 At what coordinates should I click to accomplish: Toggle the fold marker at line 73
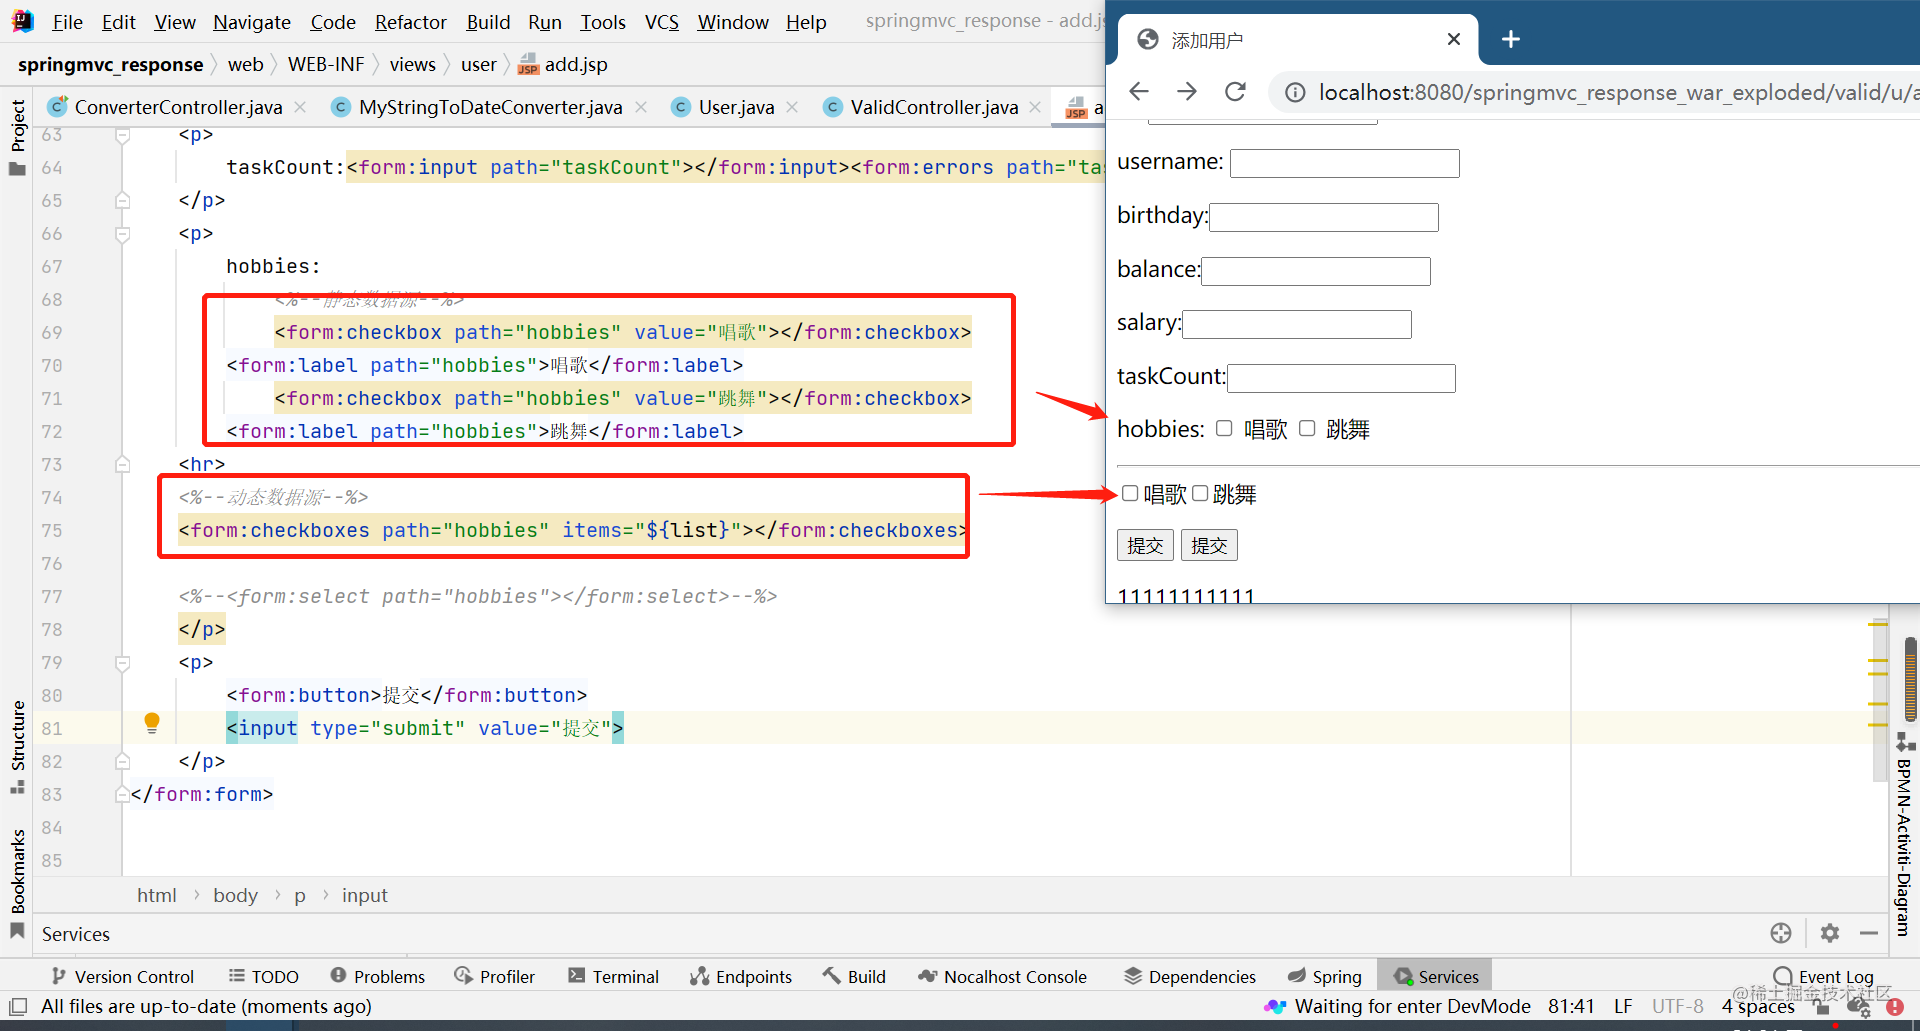[x=122, y=464]
